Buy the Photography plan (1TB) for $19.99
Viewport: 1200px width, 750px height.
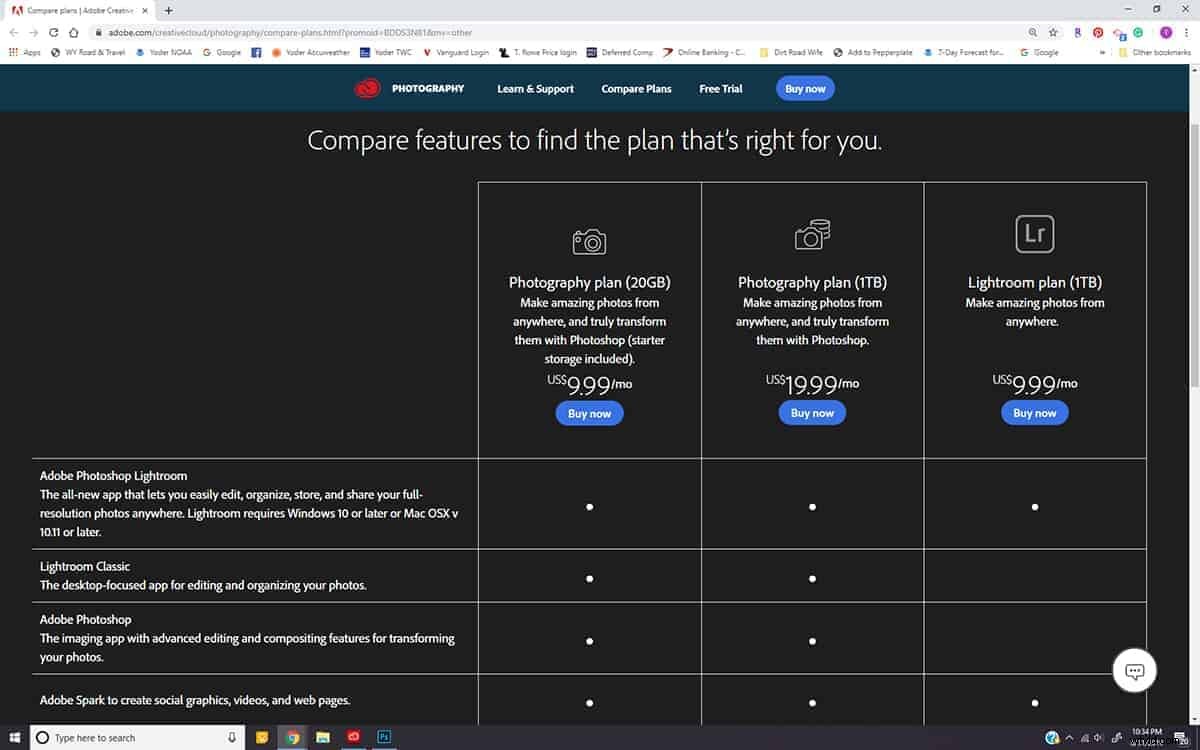[812, 413]
